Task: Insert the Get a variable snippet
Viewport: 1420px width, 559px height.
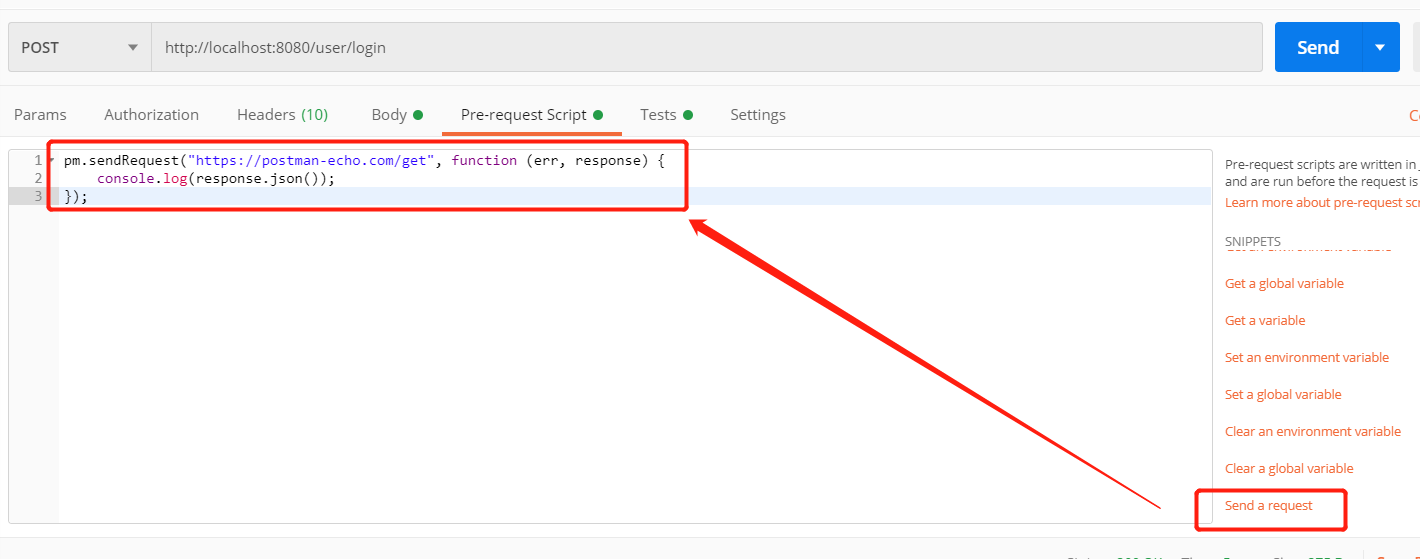Action: click(x=1265, y=320)
